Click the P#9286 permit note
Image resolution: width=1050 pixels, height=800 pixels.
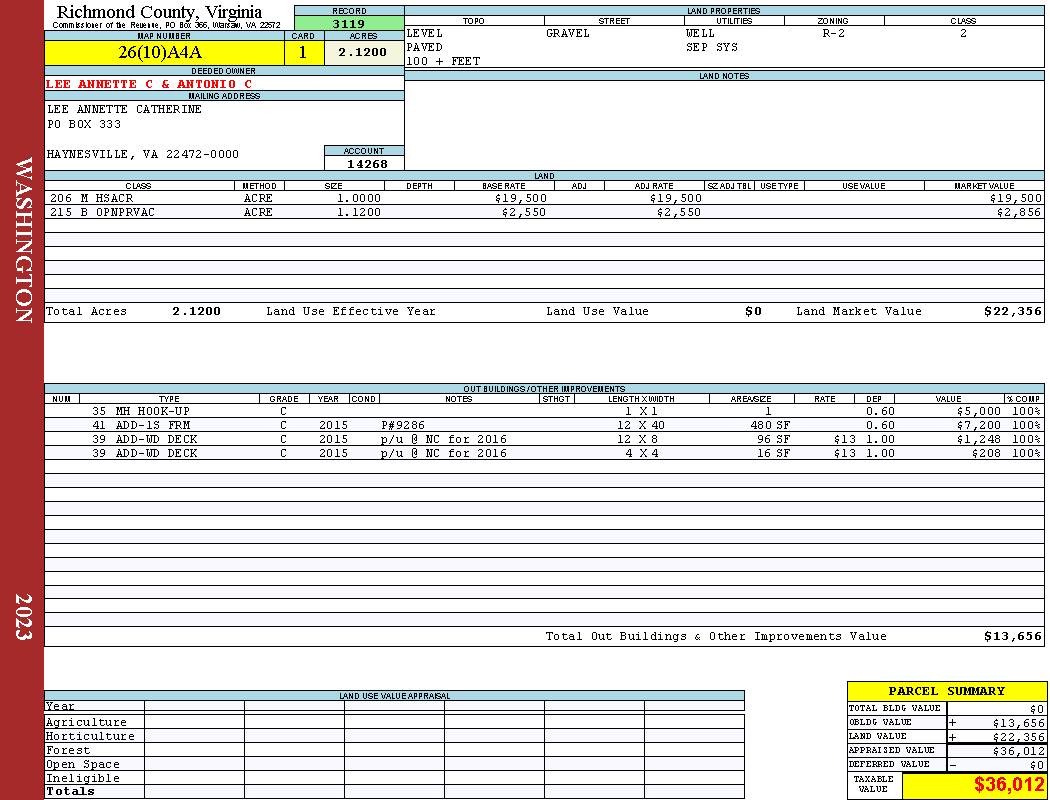tap(402, 425)
